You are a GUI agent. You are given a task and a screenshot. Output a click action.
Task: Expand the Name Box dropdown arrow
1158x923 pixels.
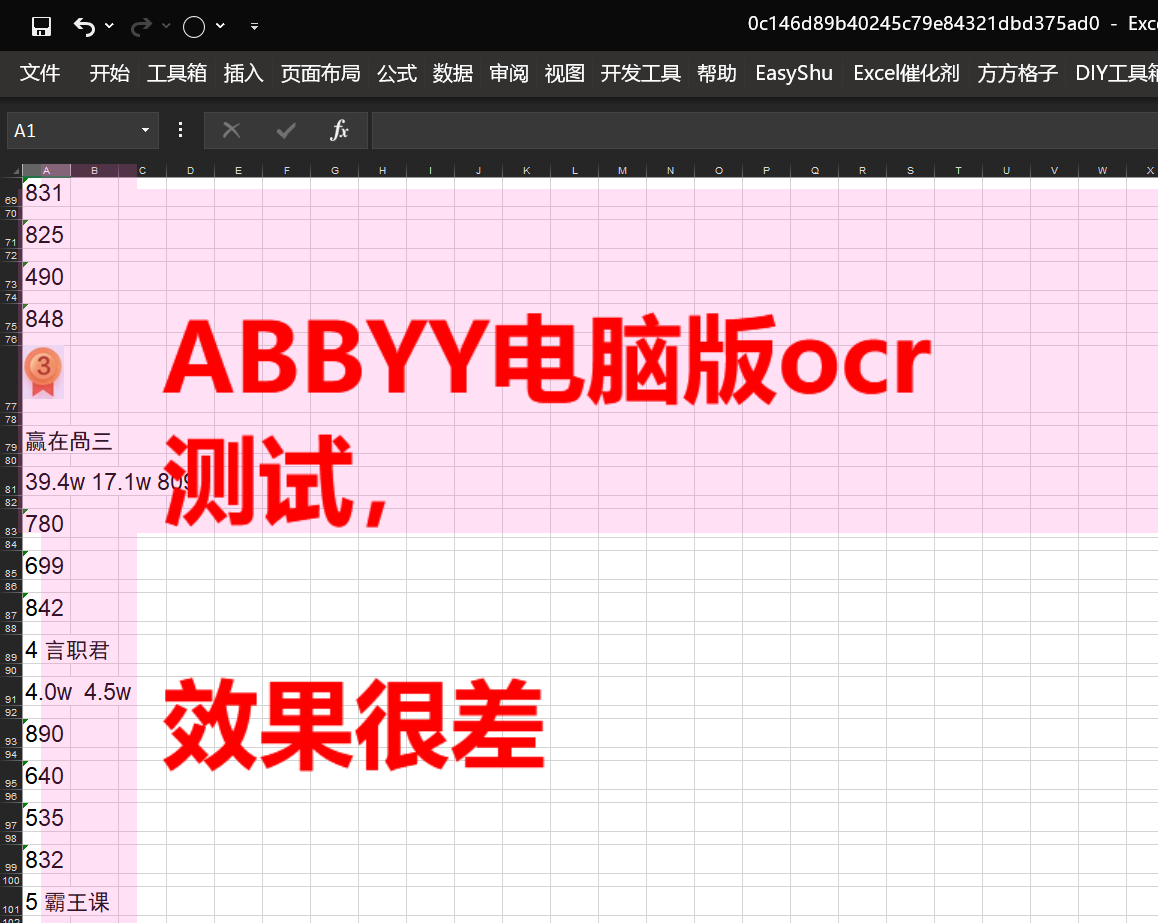(x=145, y=131)
